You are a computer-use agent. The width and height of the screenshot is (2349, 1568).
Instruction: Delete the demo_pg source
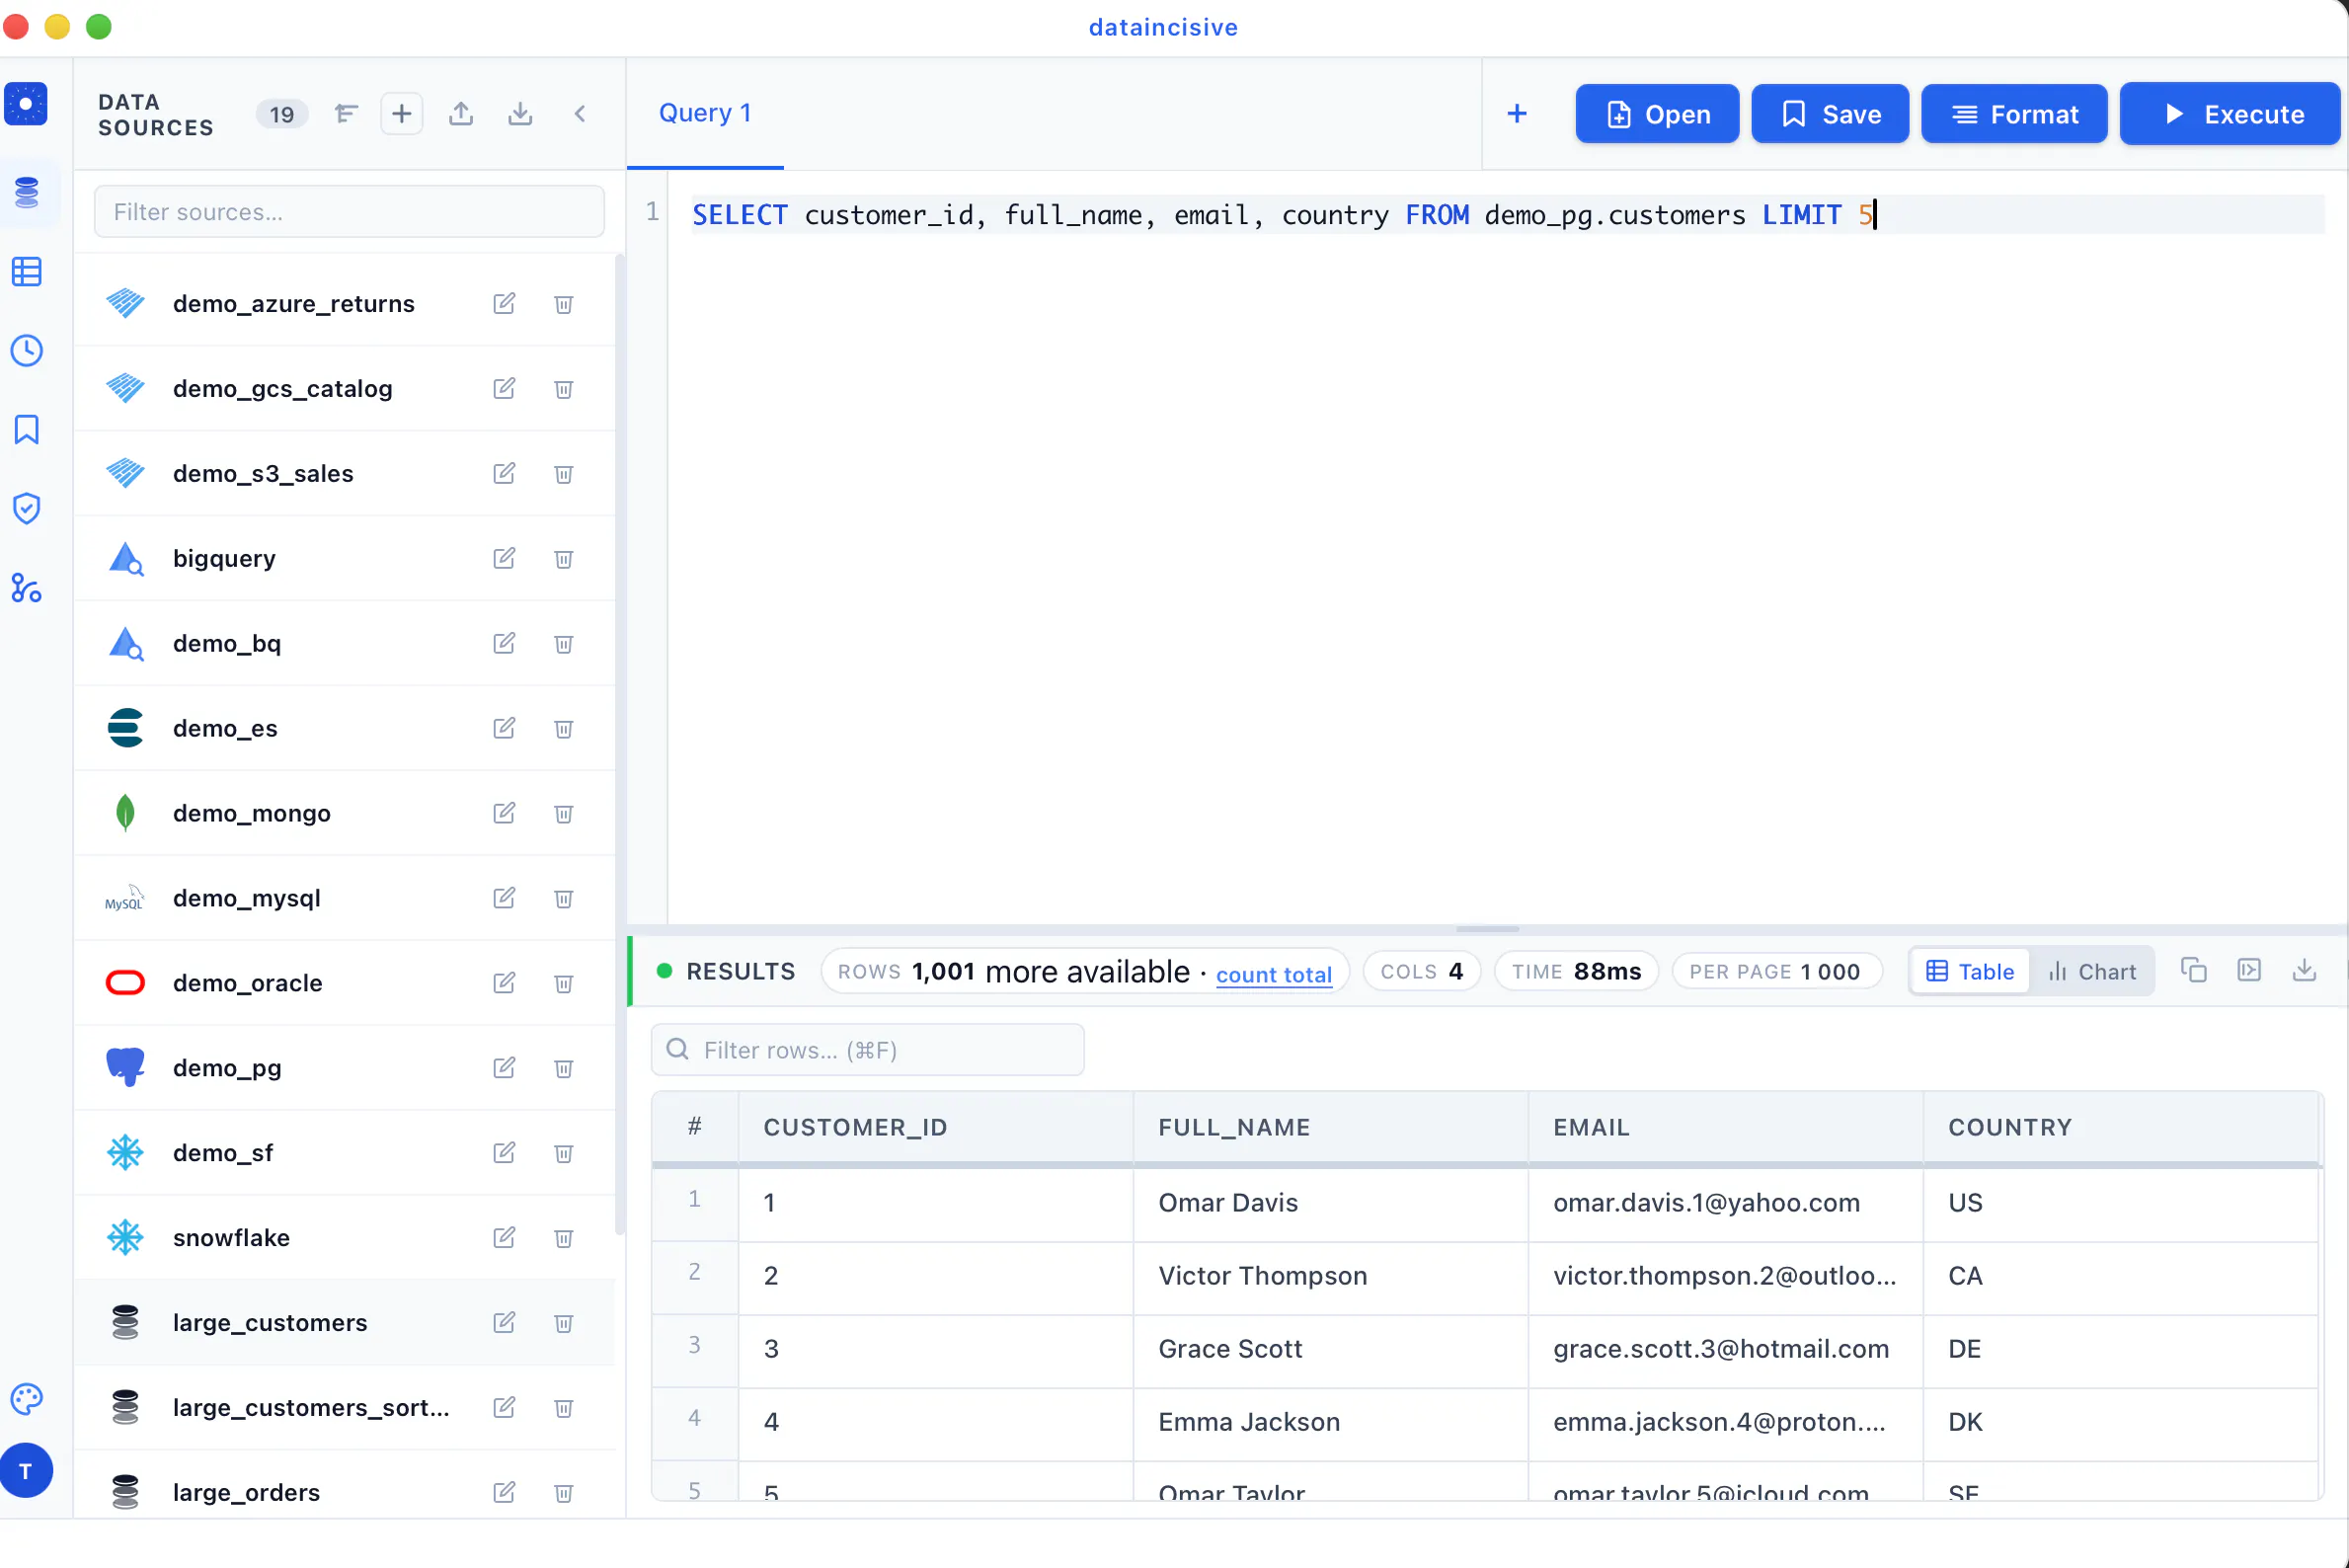tap(564, 1069)
